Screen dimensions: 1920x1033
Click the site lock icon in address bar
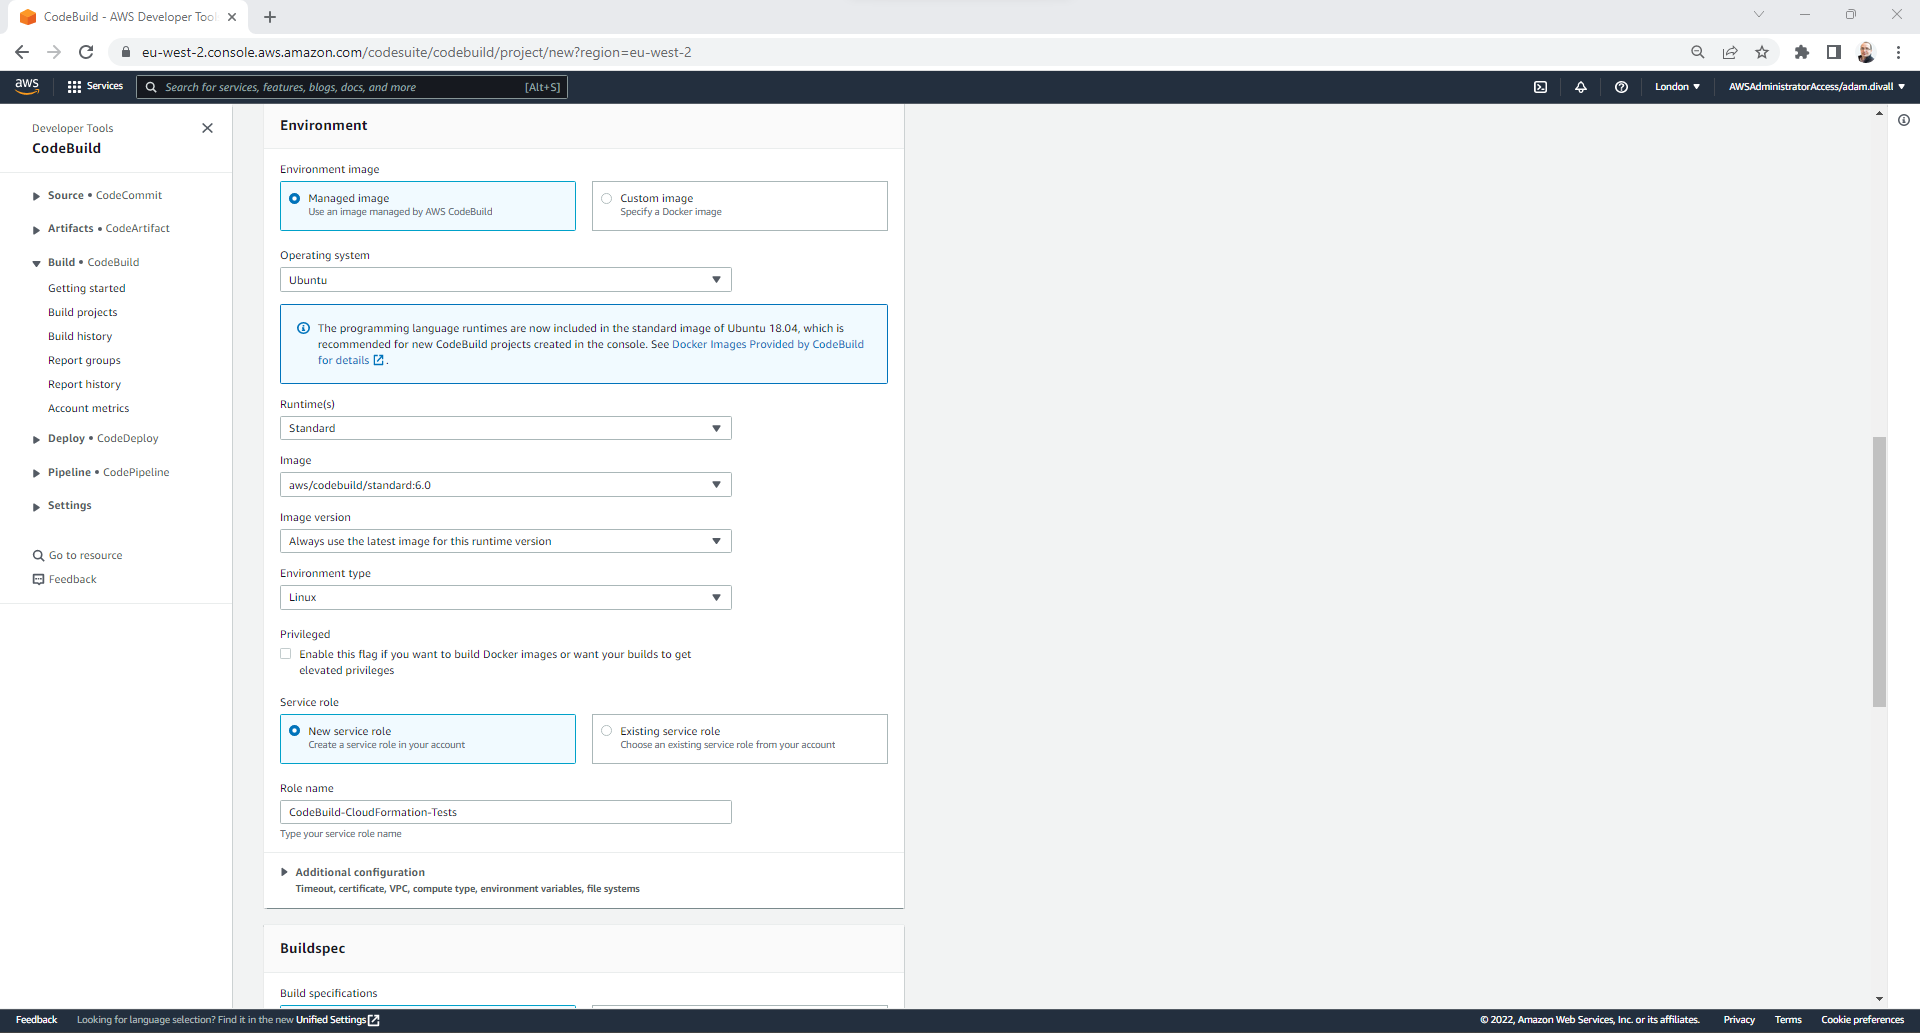(126, 52)
